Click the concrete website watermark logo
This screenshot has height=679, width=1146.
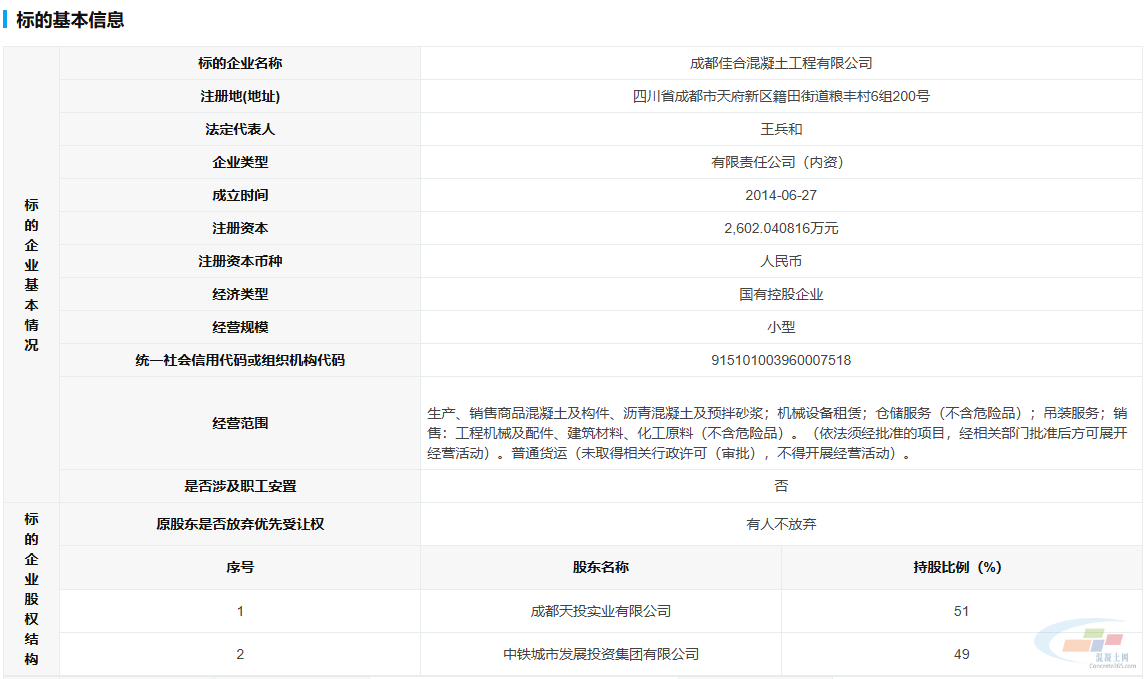1084,643
